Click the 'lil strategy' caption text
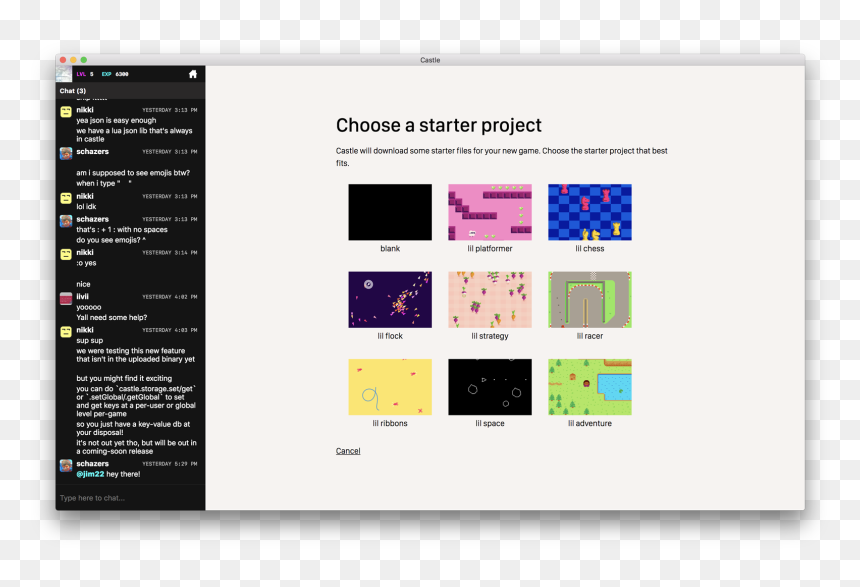 490,336
